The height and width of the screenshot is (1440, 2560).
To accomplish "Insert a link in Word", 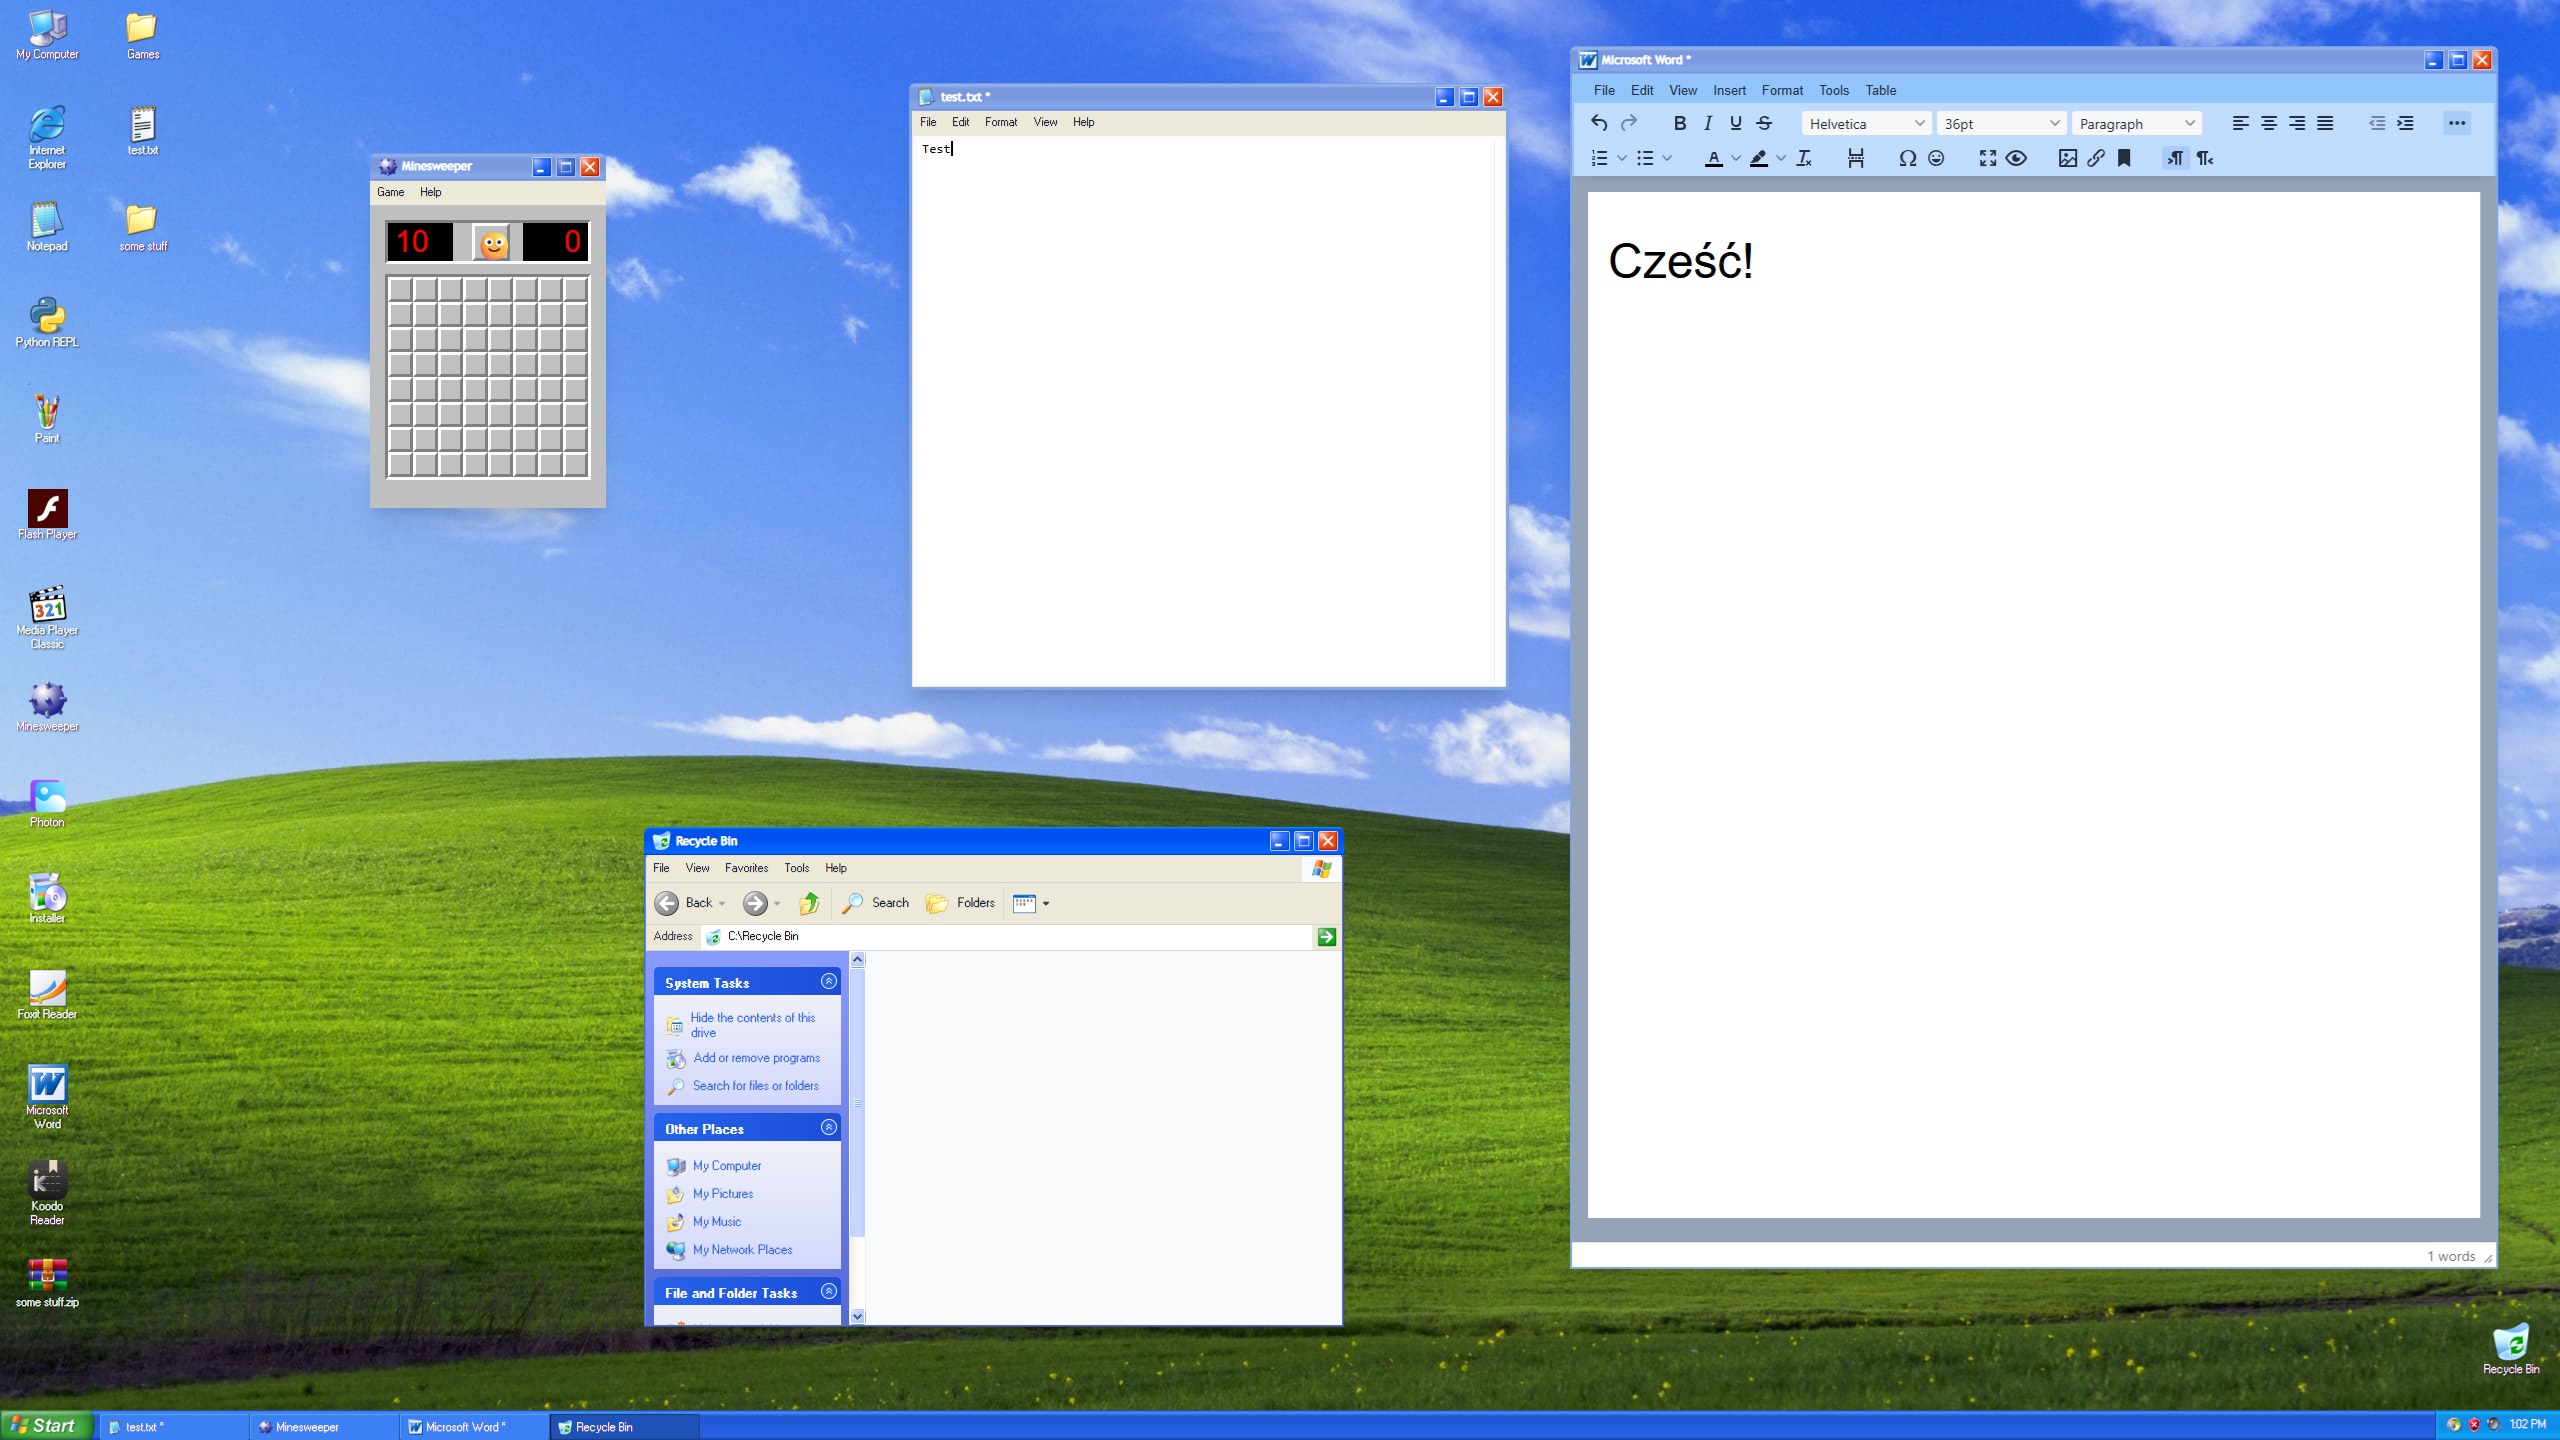I will point(2096,158).
